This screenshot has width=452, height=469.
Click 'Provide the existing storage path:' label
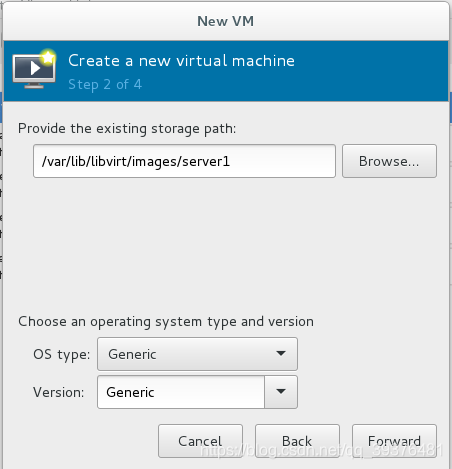coord(127,129)
